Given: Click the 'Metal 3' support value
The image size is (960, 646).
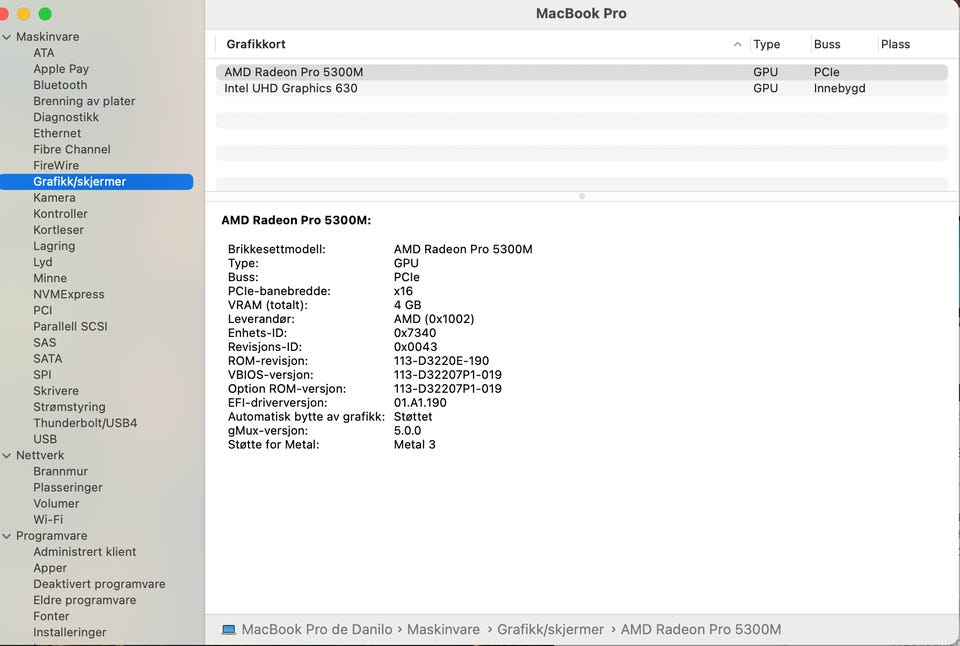Looking at the screenshot, I should (414, 445).
